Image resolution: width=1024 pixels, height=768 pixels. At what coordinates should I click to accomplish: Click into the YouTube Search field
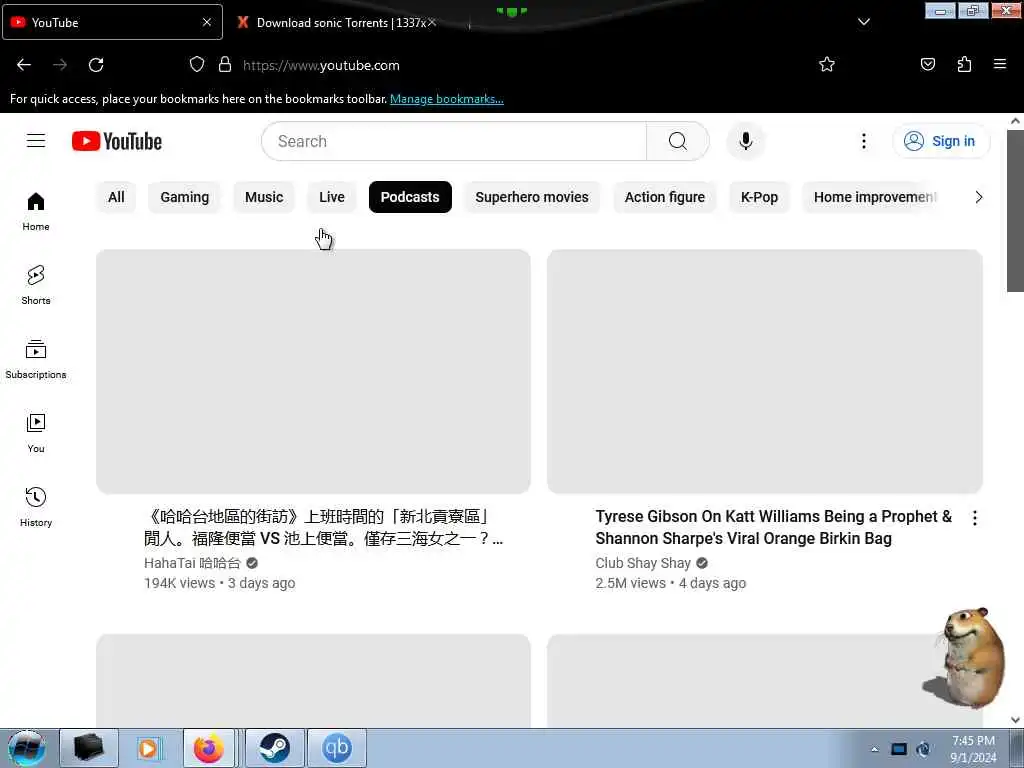click(454, 141)
